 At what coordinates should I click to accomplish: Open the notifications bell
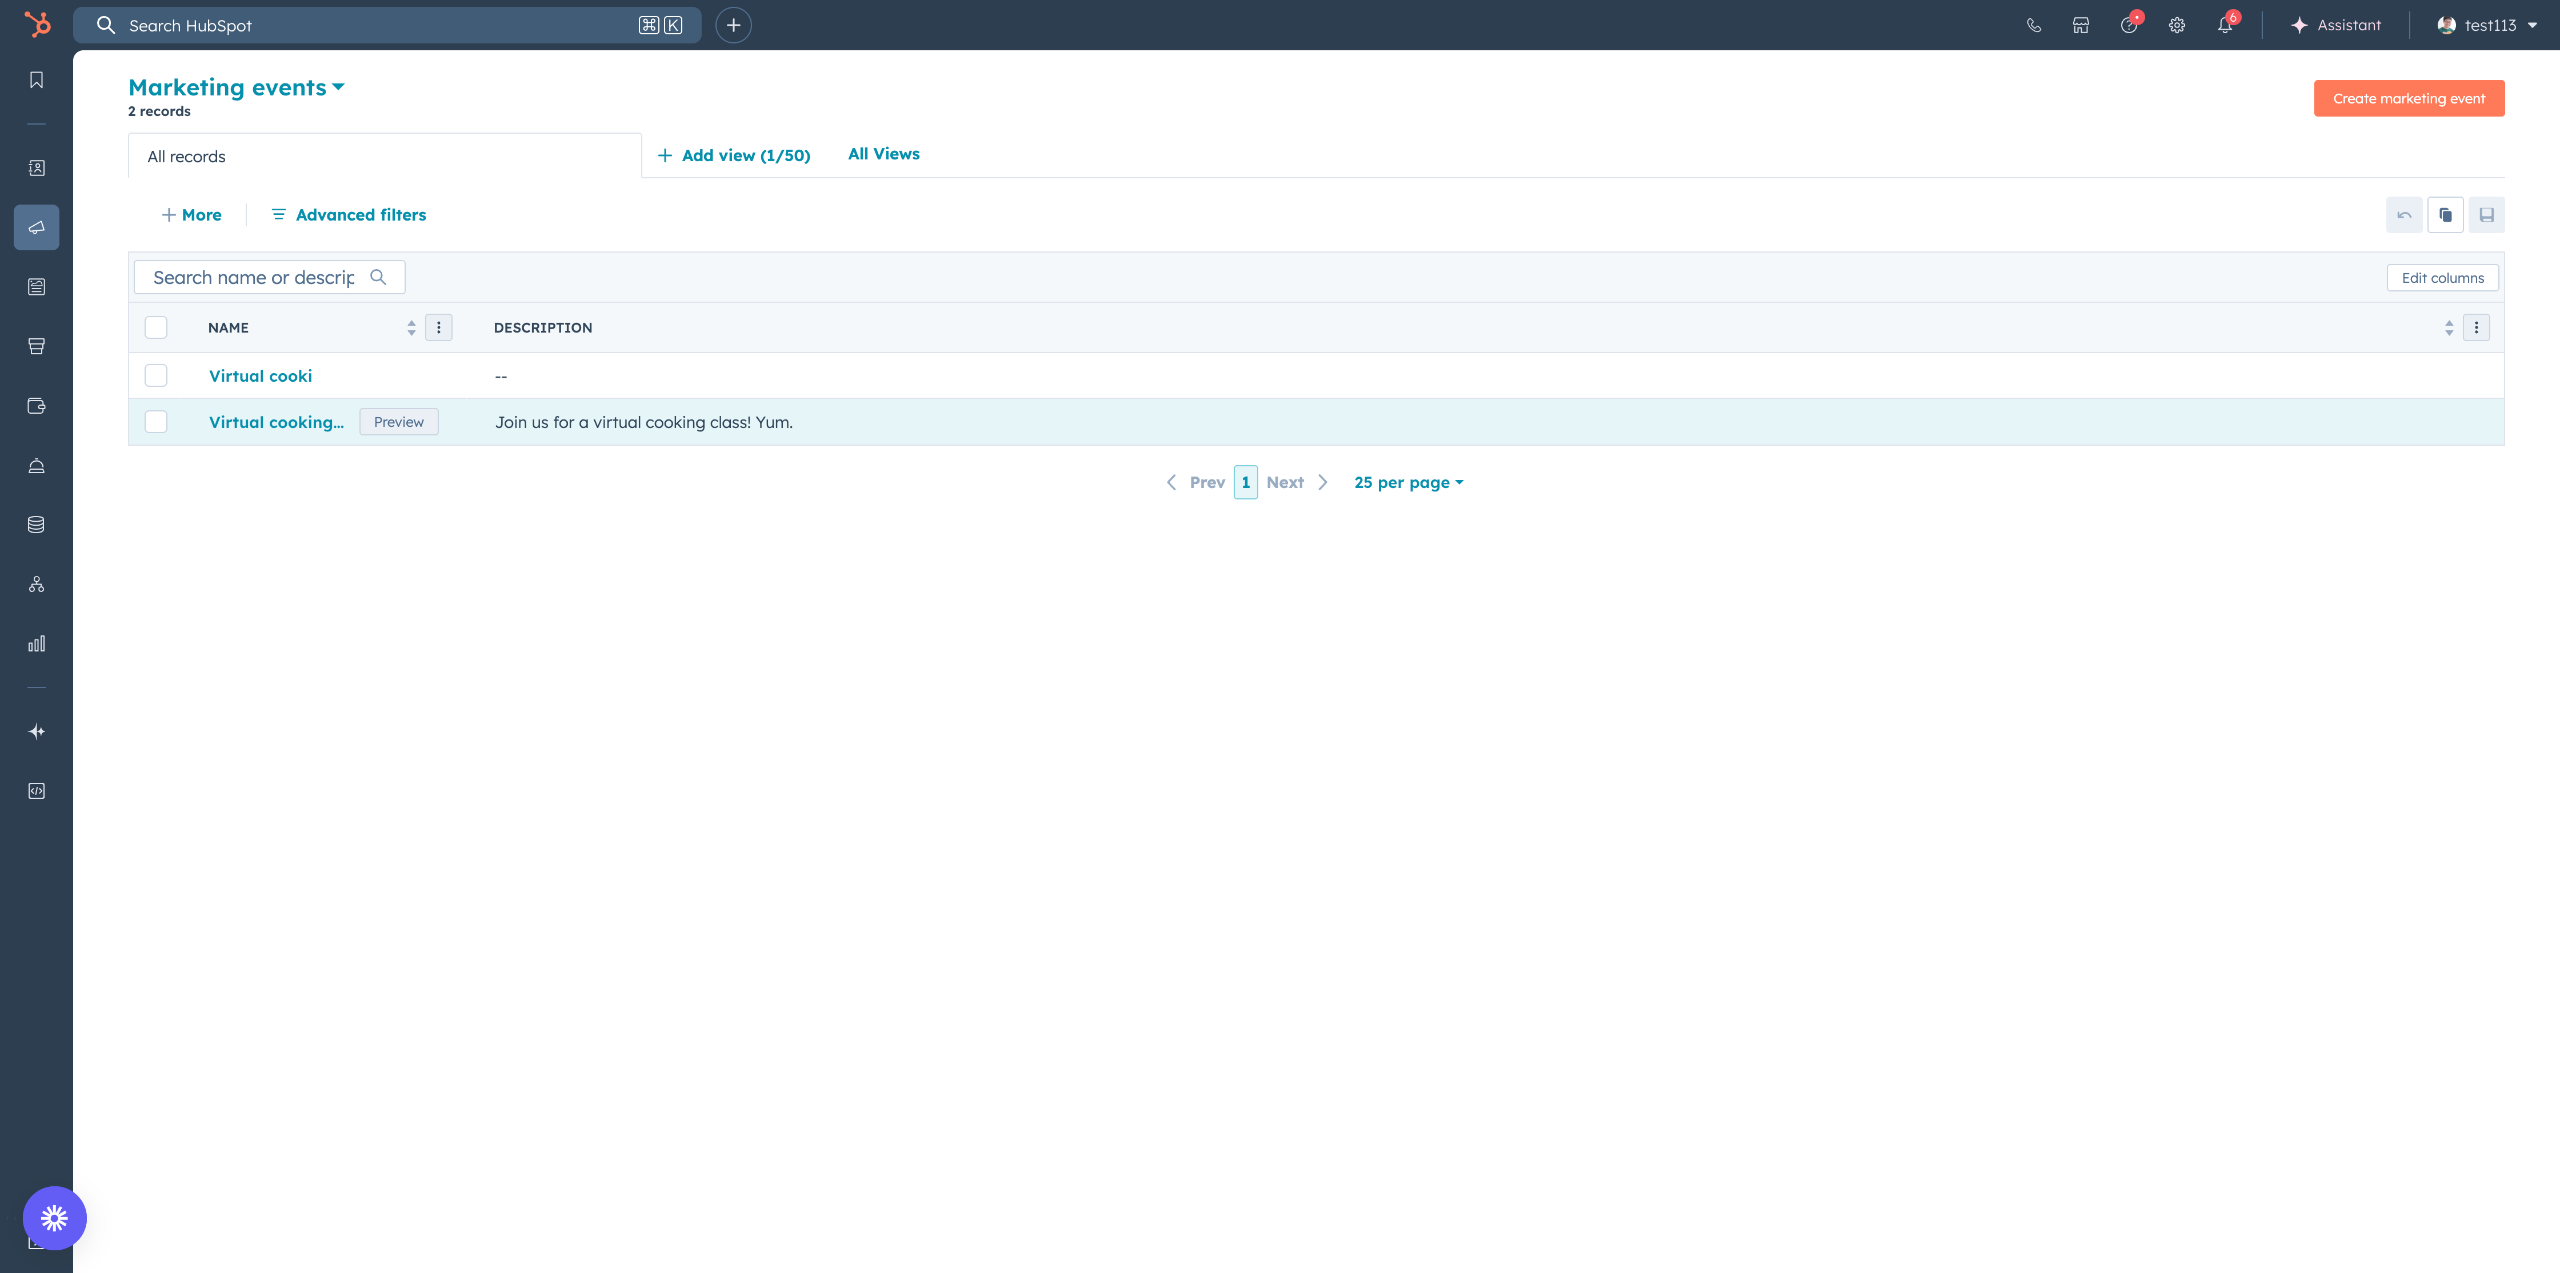click(x=2225, y=26)
